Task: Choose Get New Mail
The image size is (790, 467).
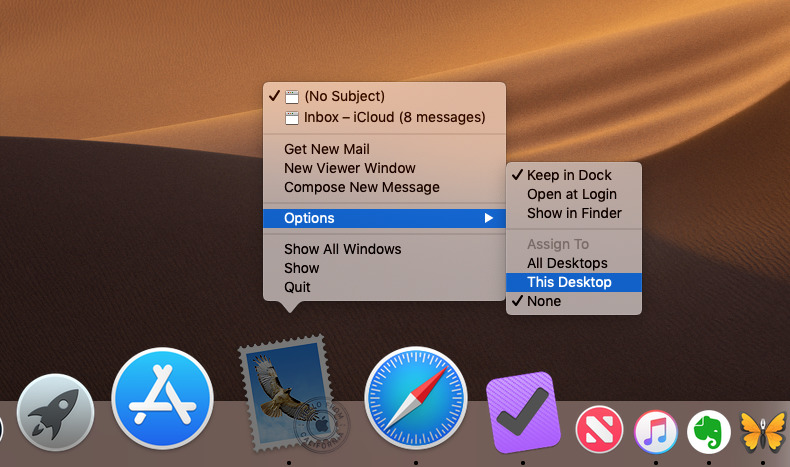Action: tap(384, 149)
